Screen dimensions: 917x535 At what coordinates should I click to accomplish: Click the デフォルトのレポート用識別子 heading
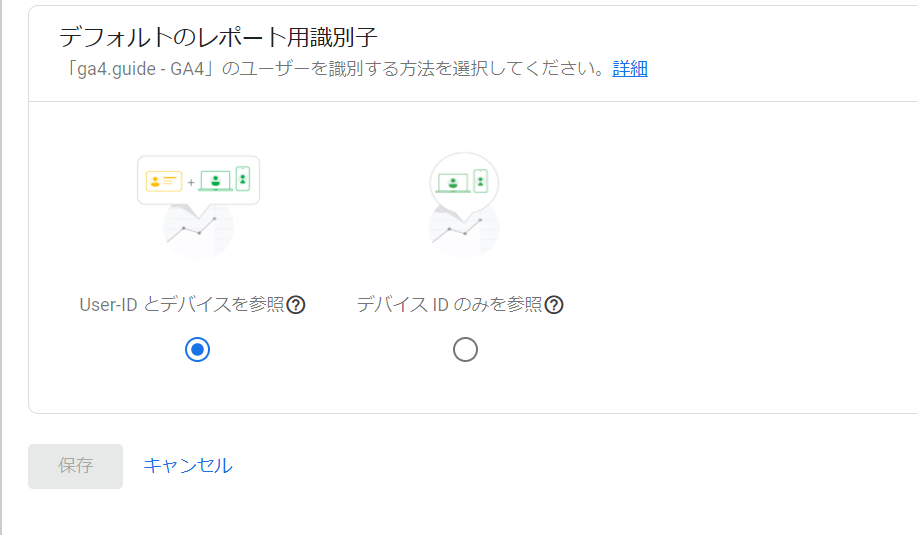pyautogui.click(x=218, y=37)
